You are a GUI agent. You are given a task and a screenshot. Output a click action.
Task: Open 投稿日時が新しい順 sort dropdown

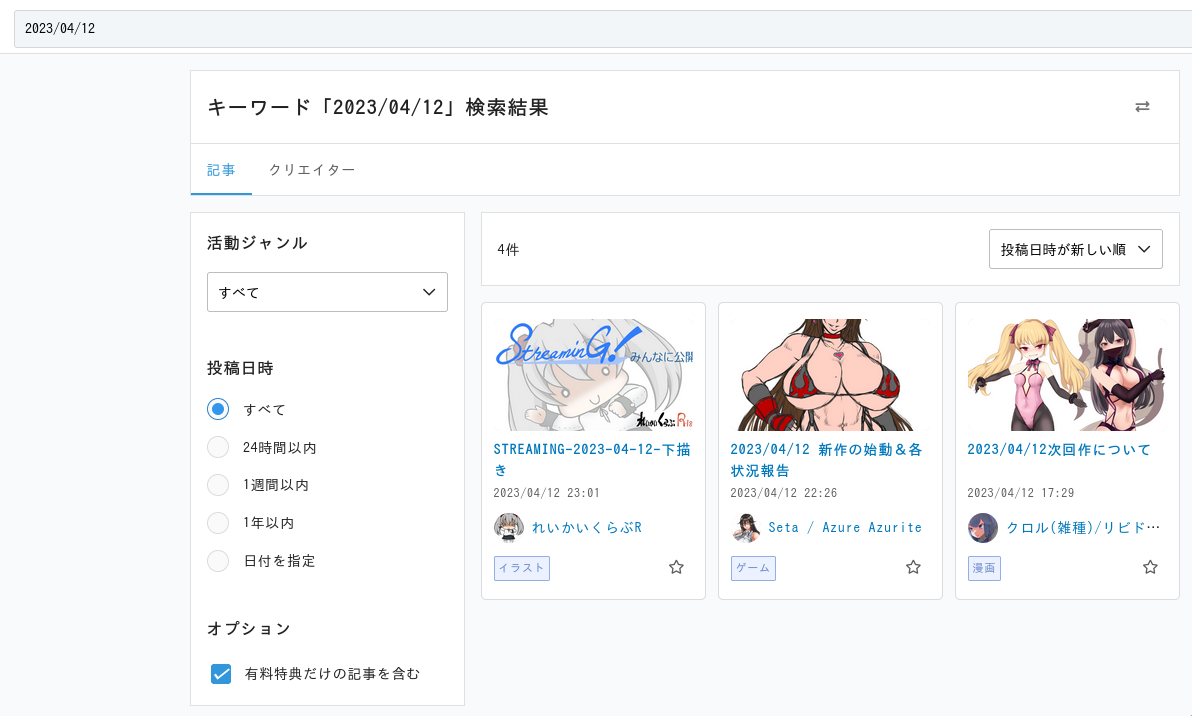[x=1076, y=249]
